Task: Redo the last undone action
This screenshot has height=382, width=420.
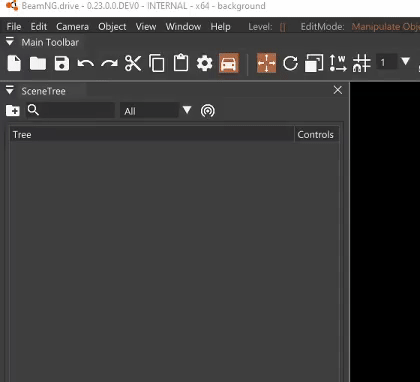Action: [109, 63]
